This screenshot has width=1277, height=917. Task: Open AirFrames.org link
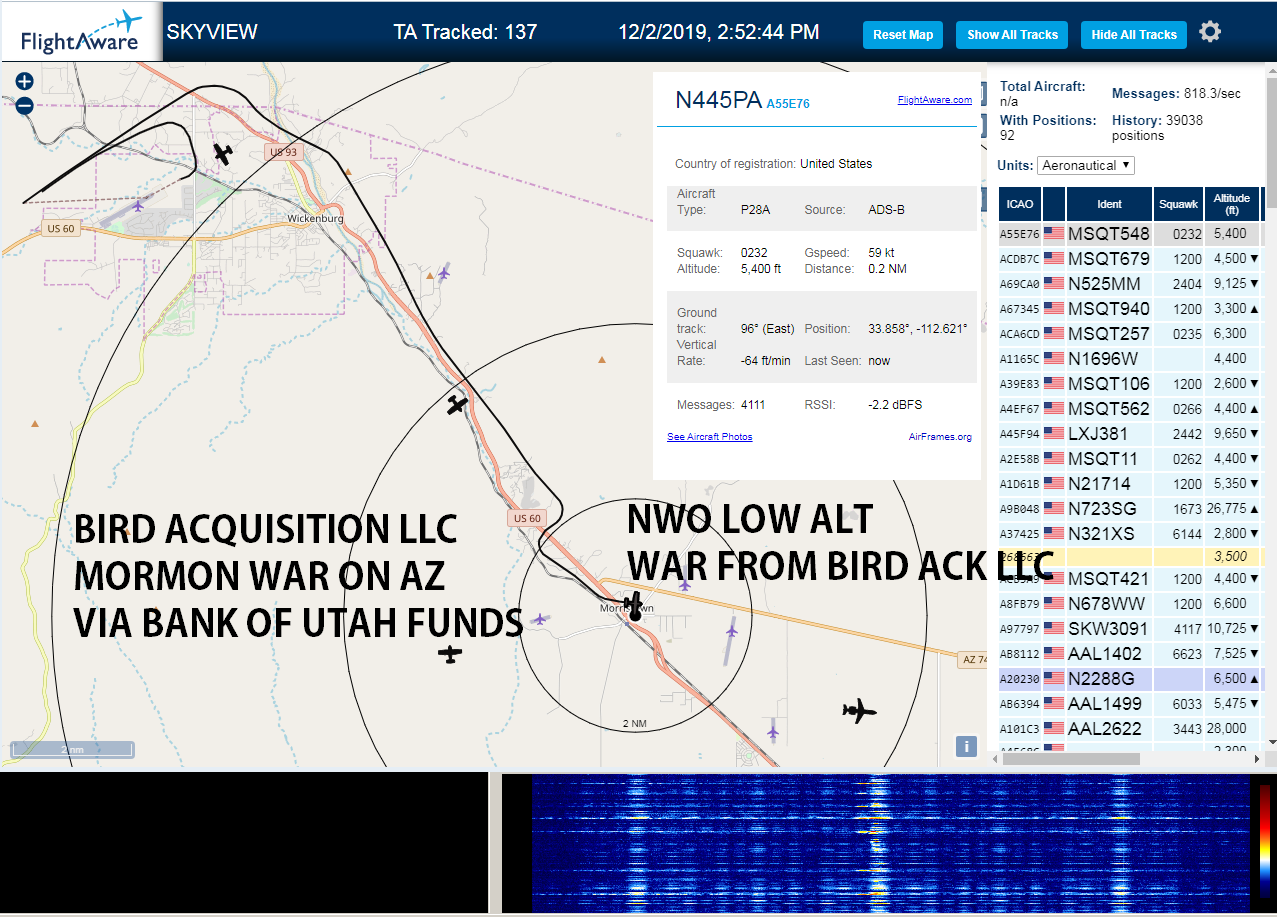[x=940, y=437]
